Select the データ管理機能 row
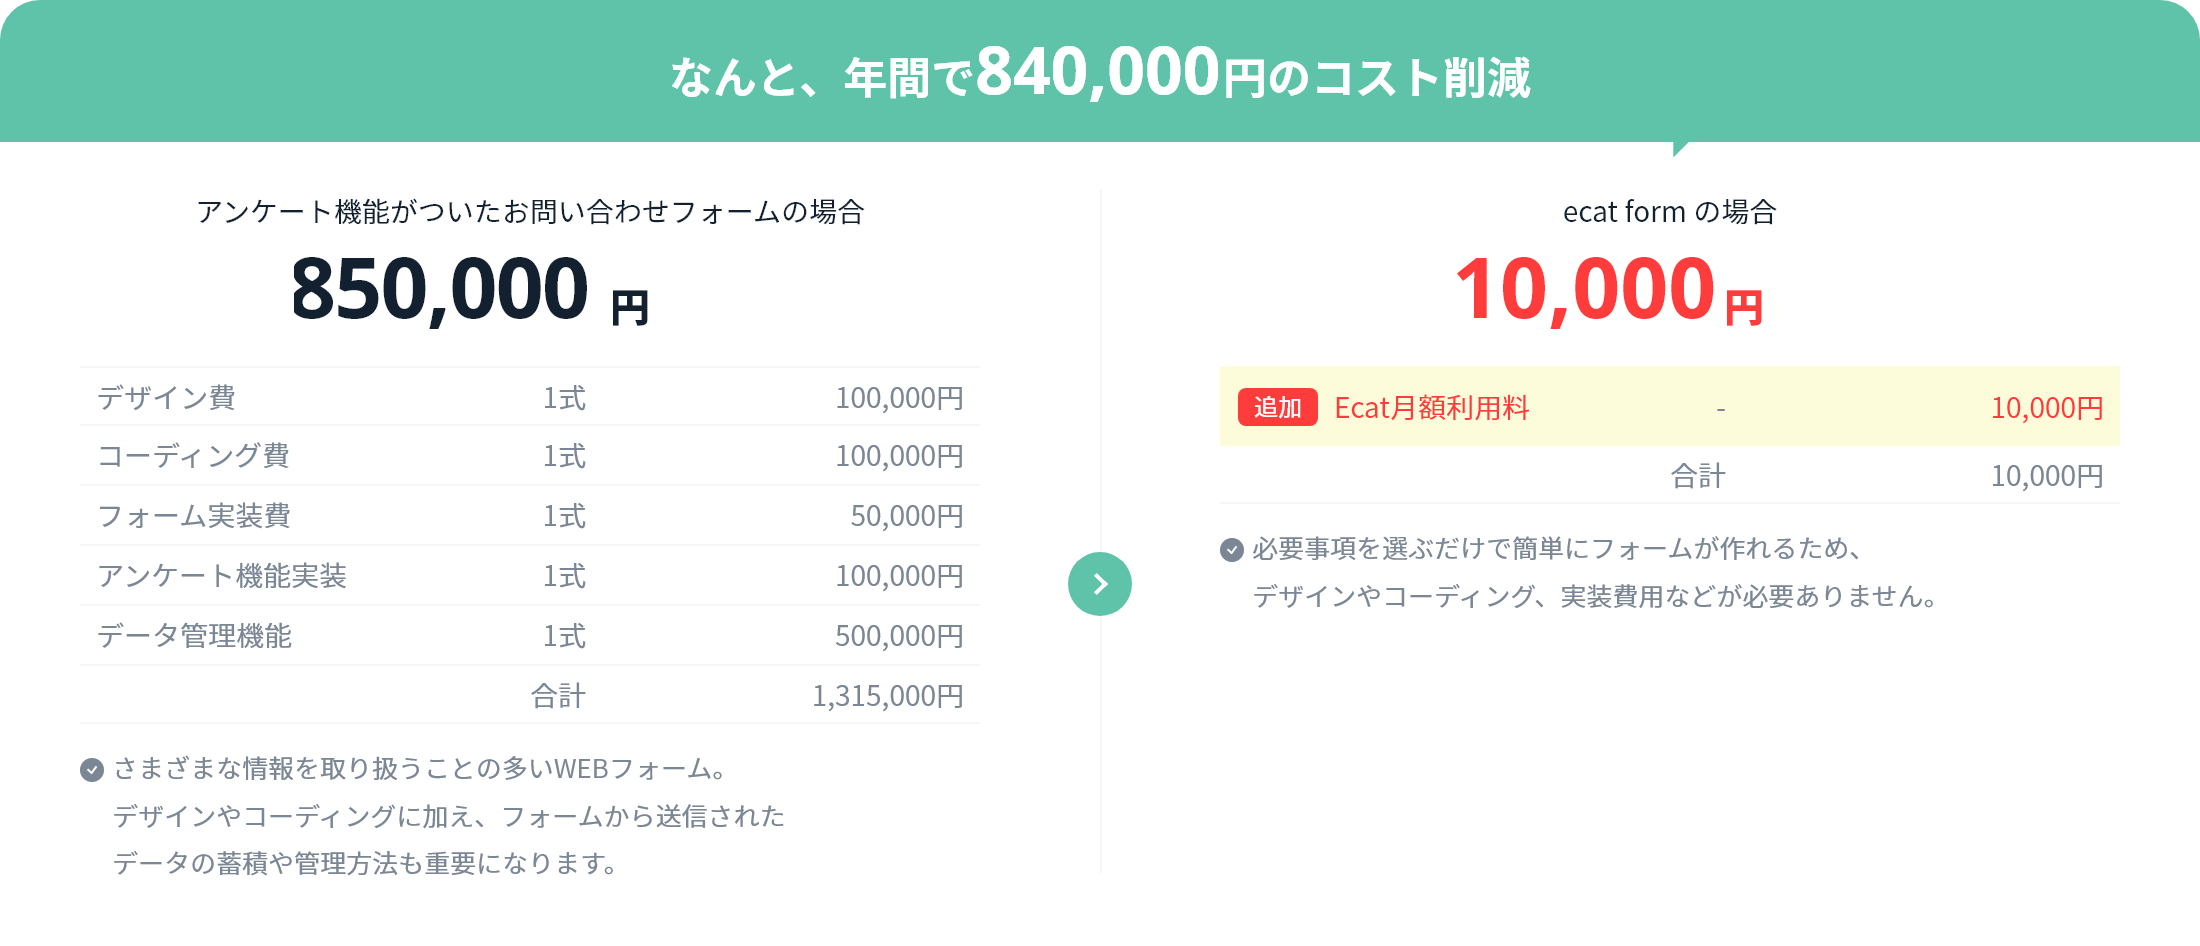The width and height of the screenshot is (2200, 946). coord(530,636)
